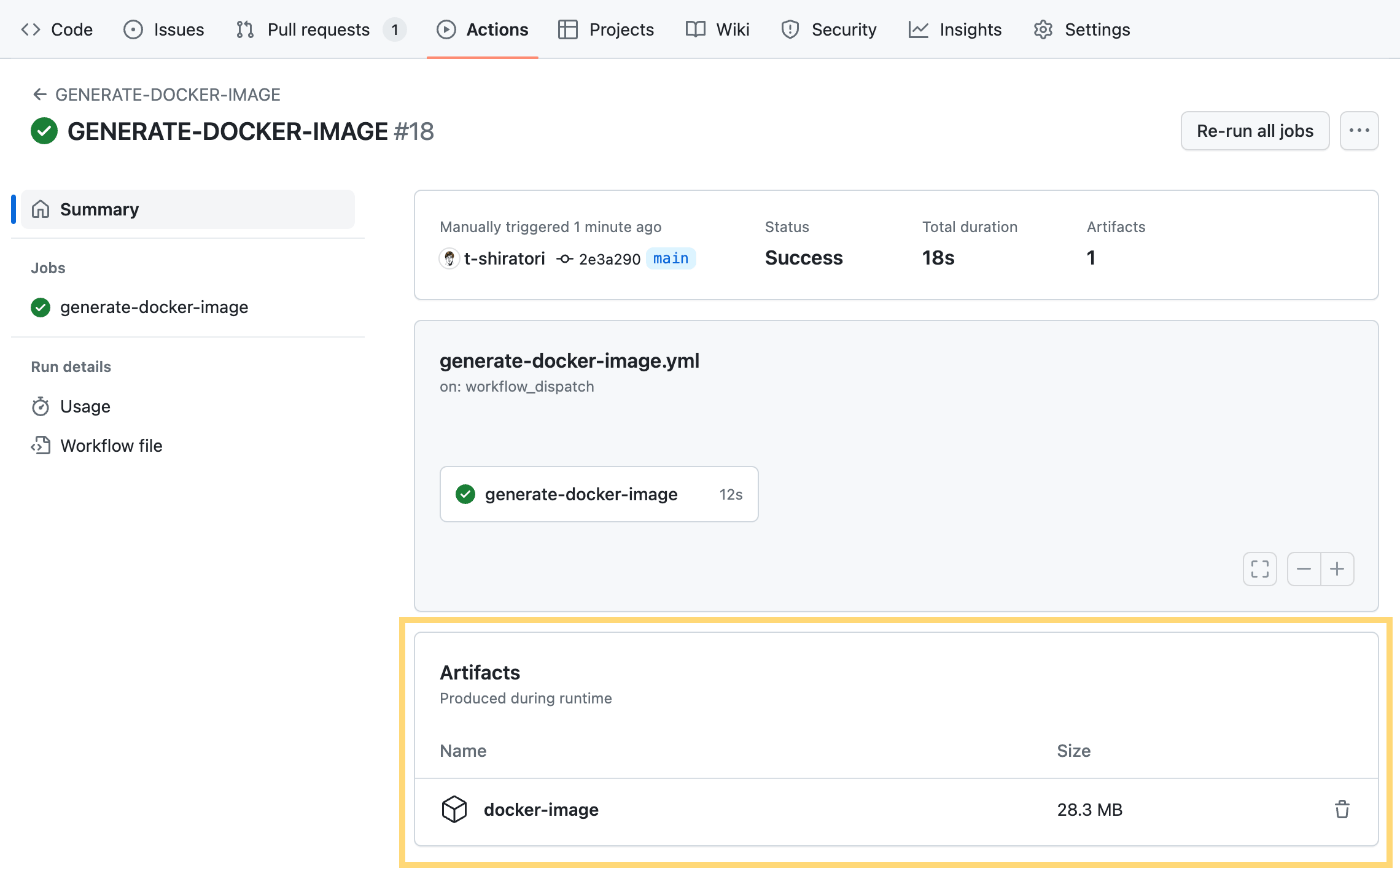1400x879 pixels.
Task: Open the three-dot more options menu
Action: point(1359,131)
